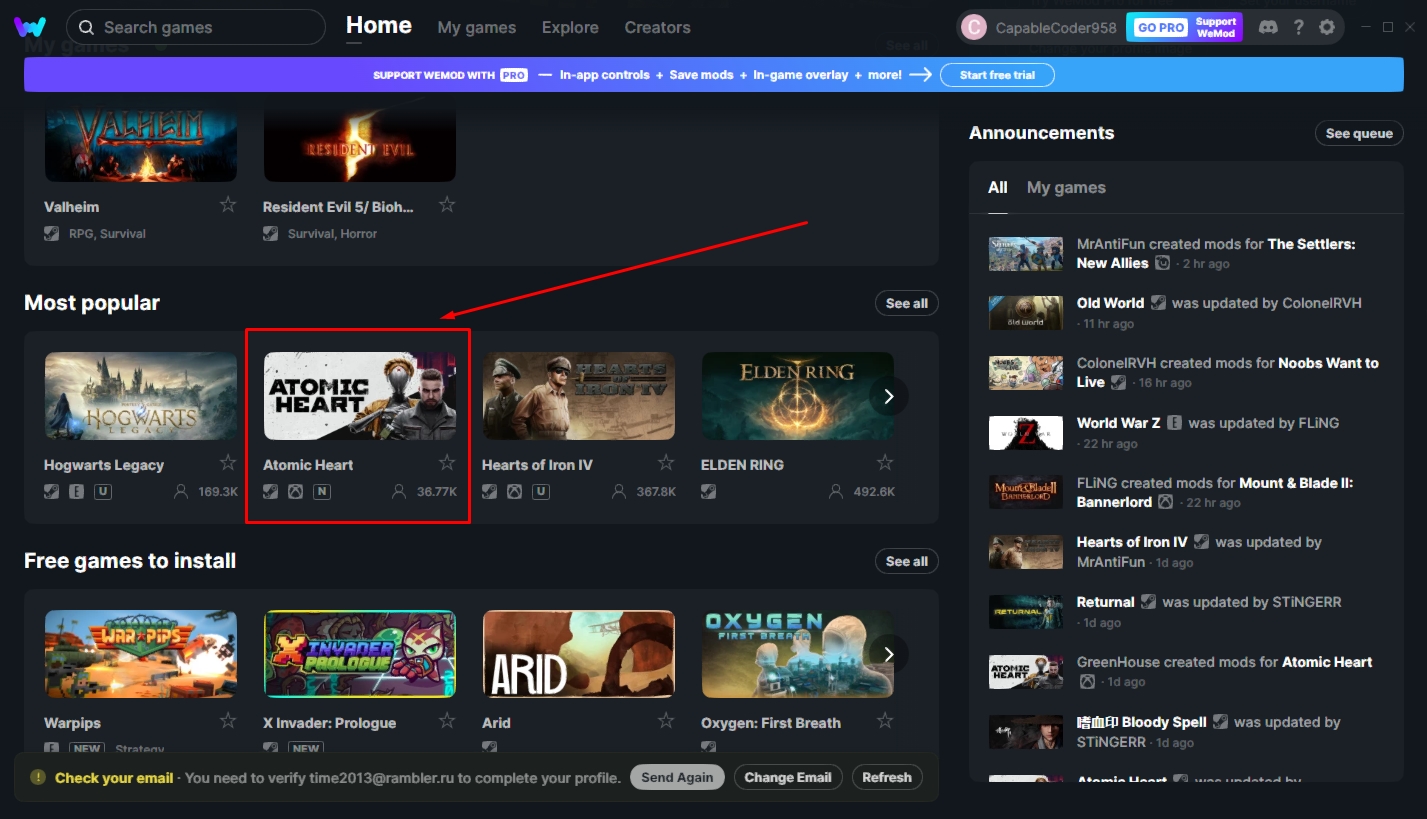Image resolution: width=1427 pixels, height=819 pixels.
Task: Click the Refresh button
Action: click(887, 777)
